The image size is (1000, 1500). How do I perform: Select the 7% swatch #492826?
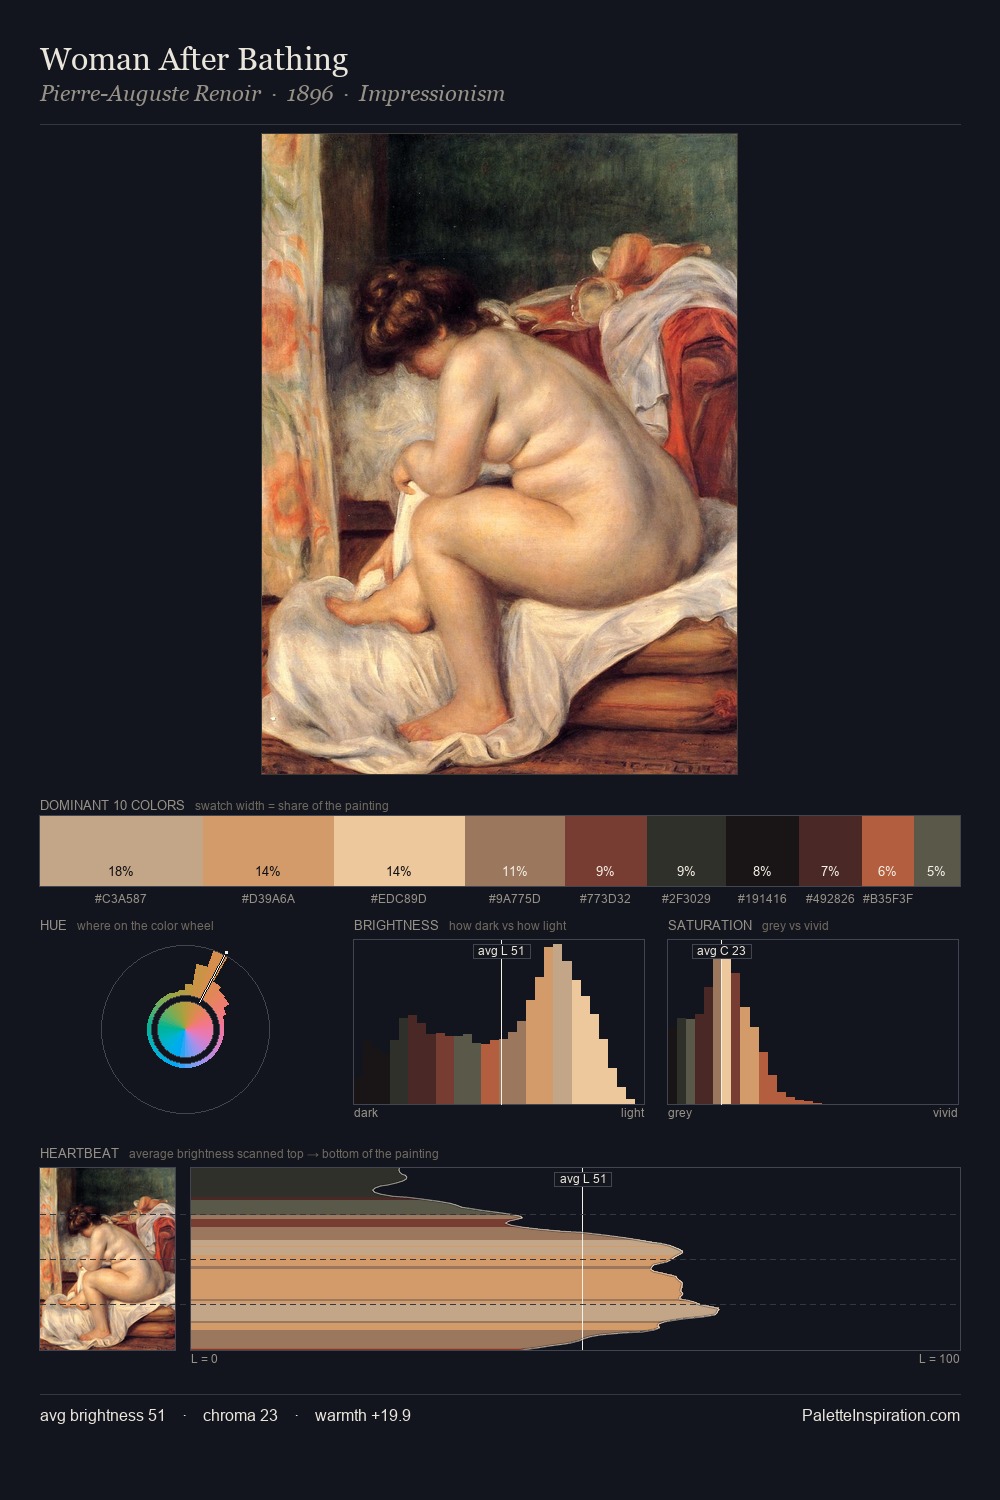pyautogui.click(x=830, y=851)
